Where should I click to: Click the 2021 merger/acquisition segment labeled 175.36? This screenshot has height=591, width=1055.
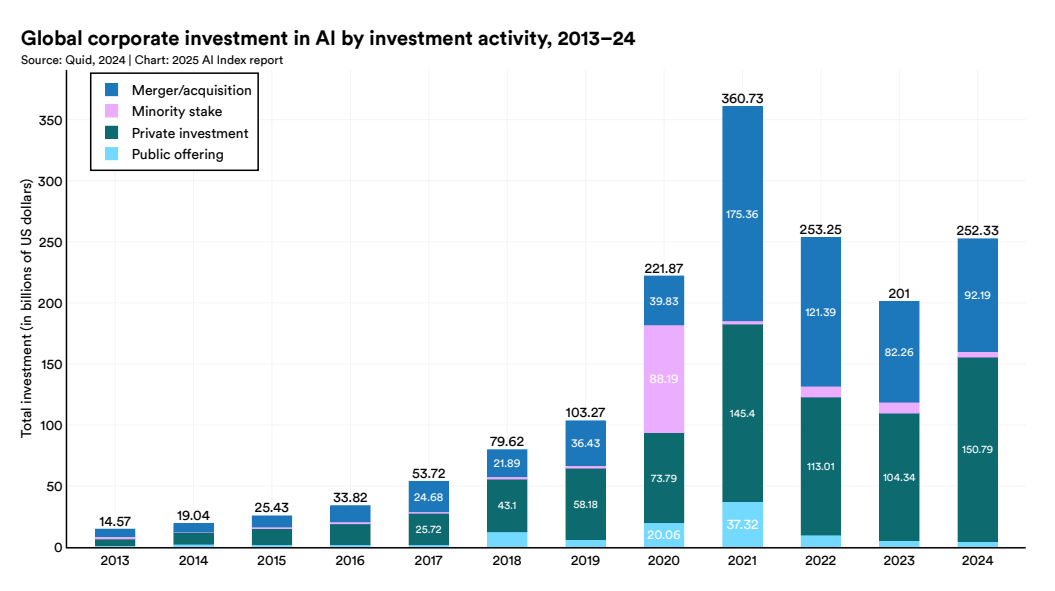pos(742,213)
